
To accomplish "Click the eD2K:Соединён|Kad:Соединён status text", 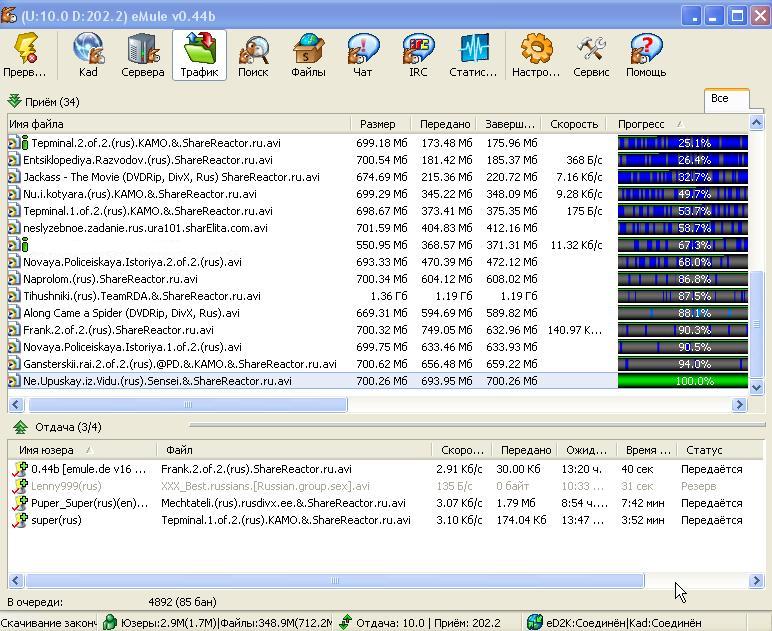I will 624,623.
